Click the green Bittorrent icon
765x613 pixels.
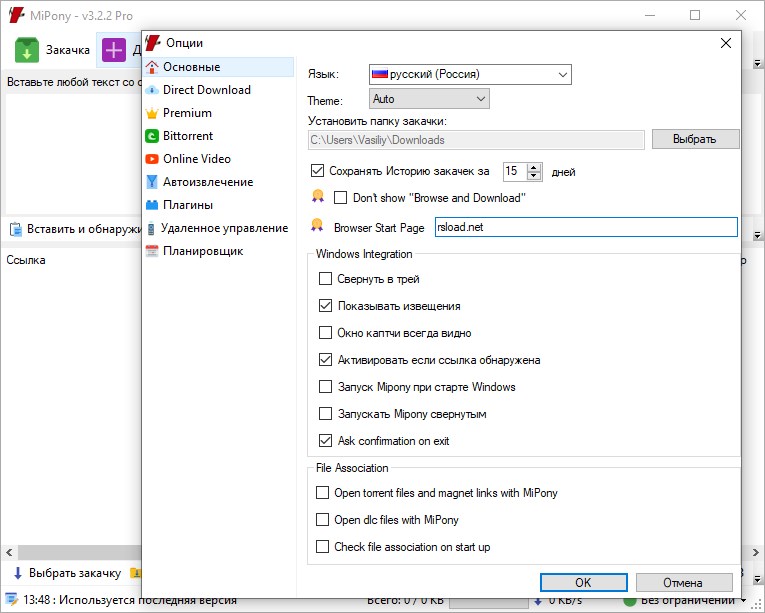(152, 136)
